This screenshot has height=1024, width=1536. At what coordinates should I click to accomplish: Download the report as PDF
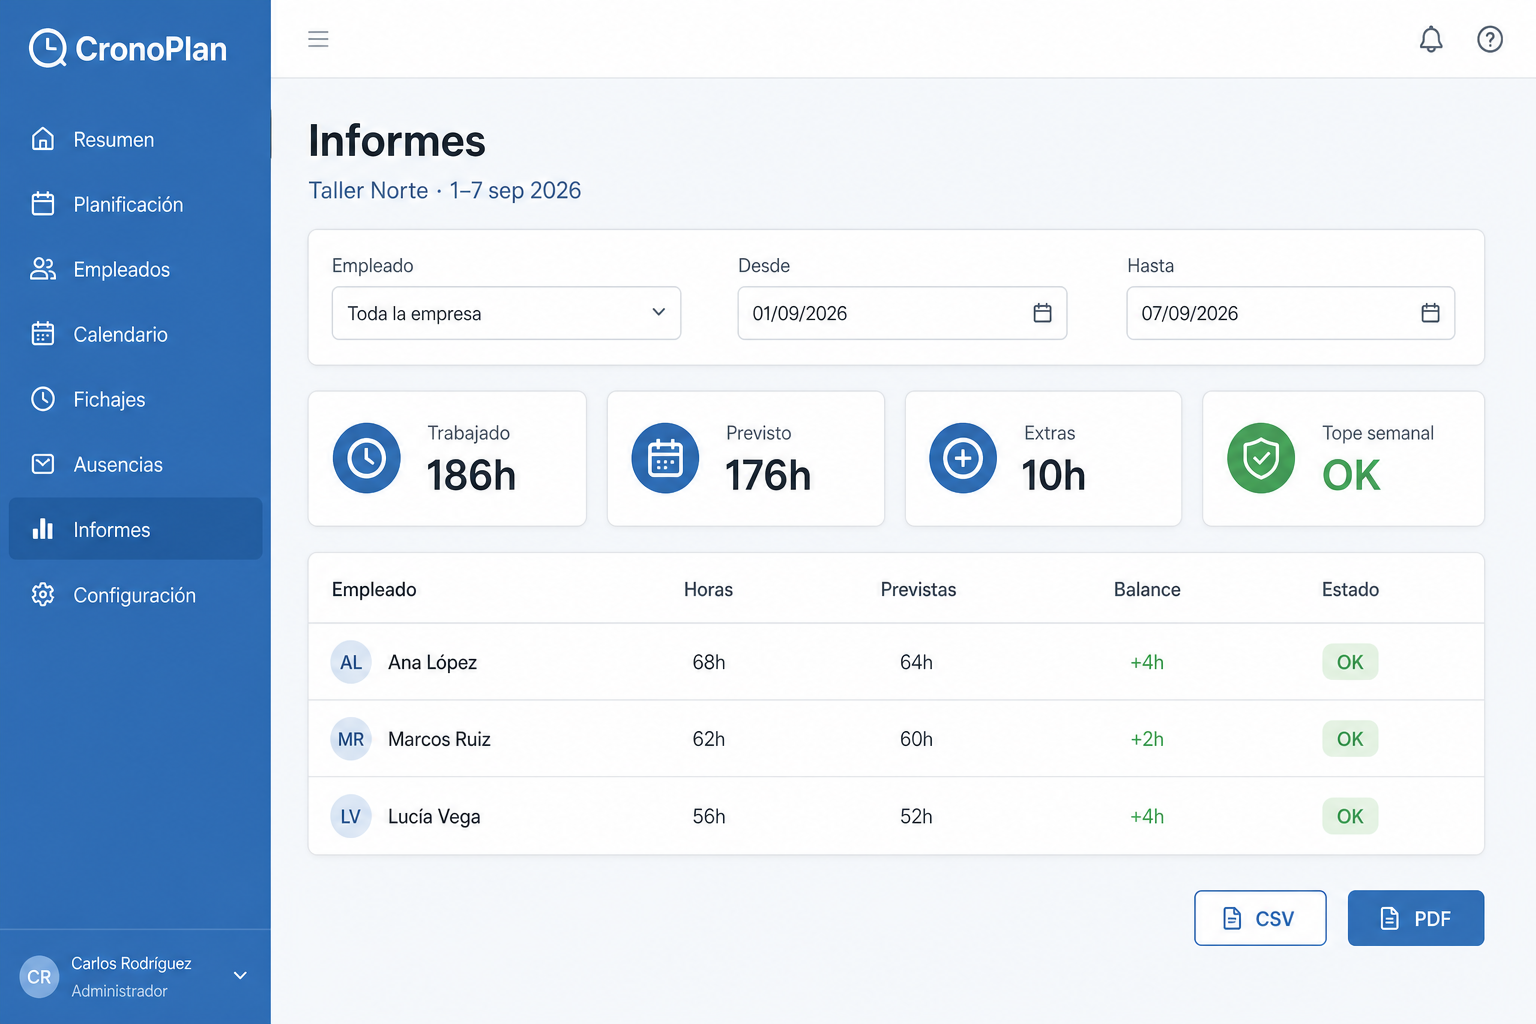1416,918
